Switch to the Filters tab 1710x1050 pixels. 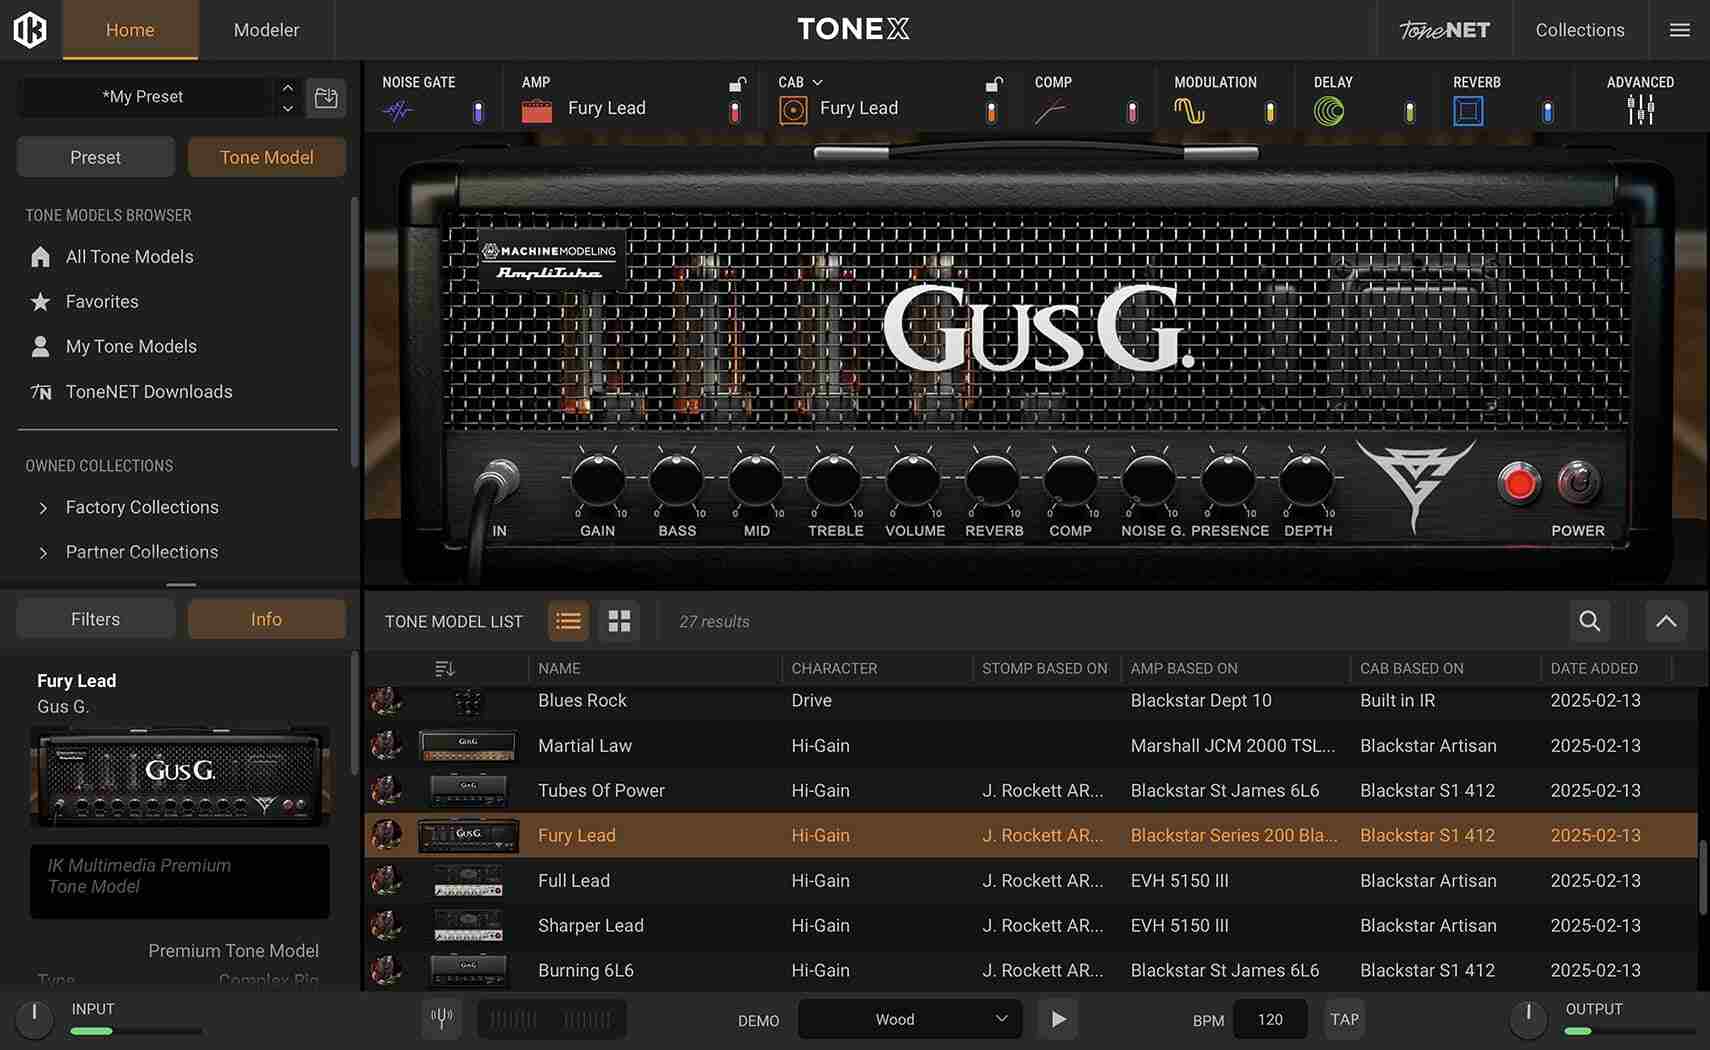tap(95, 618)
